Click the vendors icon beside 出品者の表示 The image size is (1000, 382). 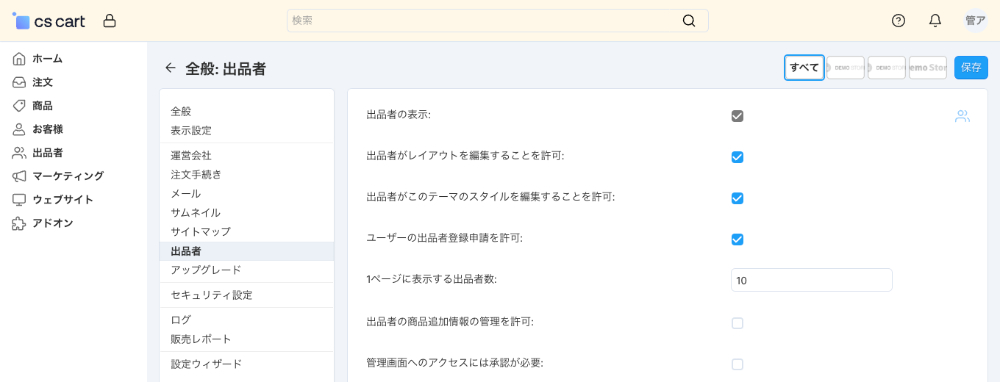[x=962, y=116]
